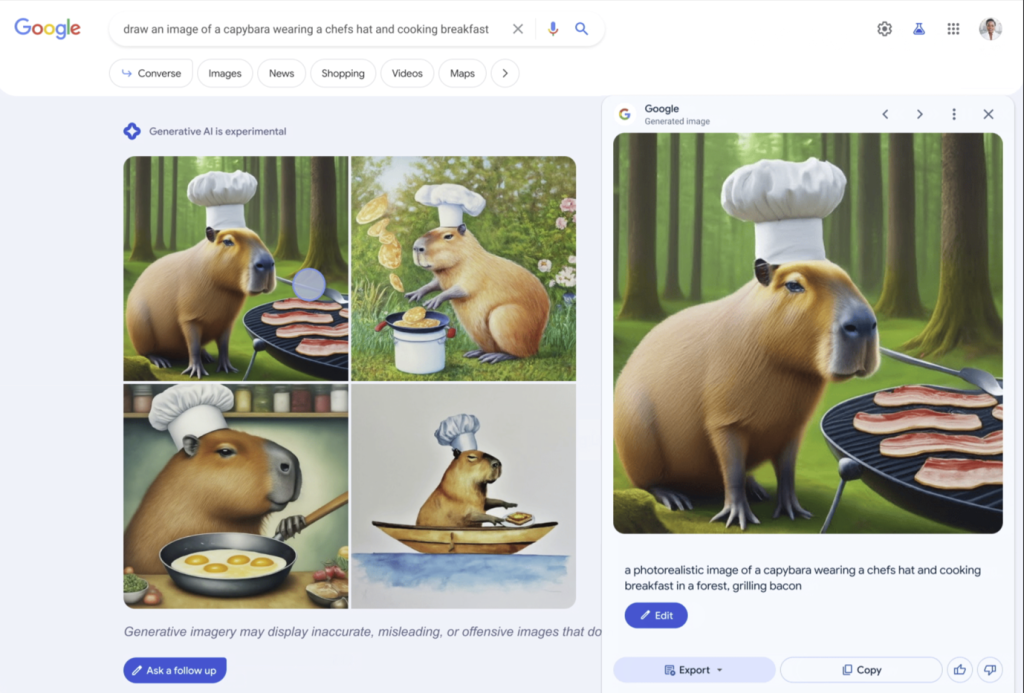The height and width of the screenshot is (693, 1024).
Task: Click the Ask a follow up button
Action: point(174,670)
